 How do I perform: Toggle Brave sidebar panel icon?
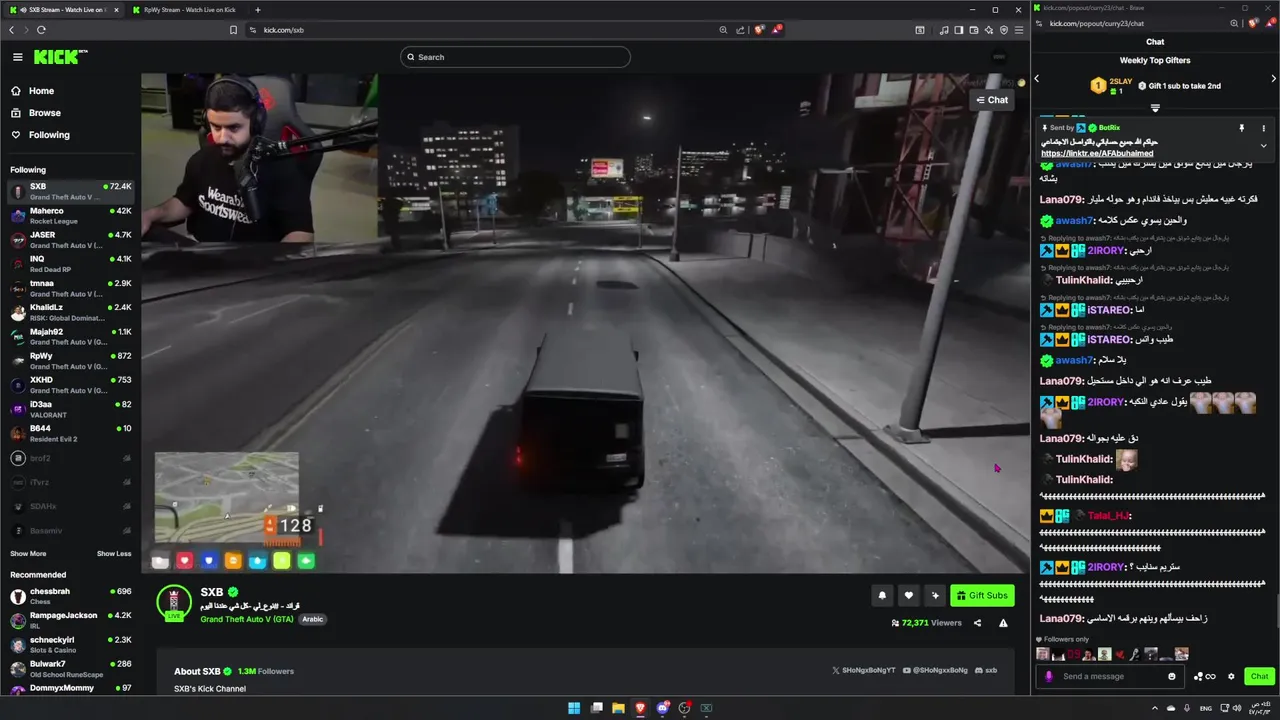click(x=958, y=30)
